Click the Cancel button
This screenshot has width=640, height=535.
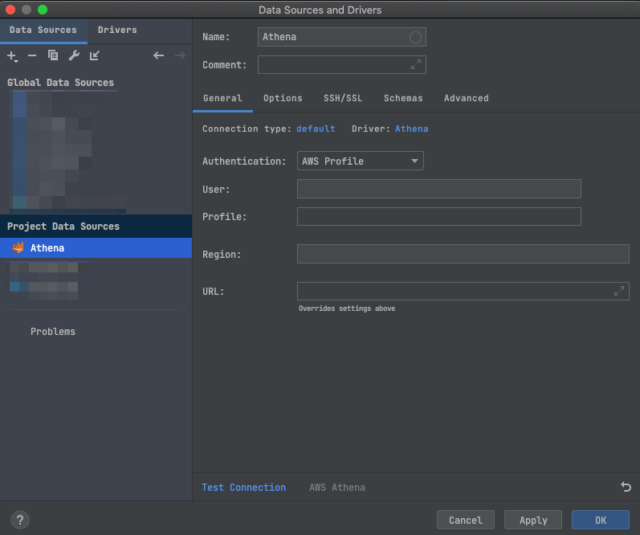coord(465,520)
